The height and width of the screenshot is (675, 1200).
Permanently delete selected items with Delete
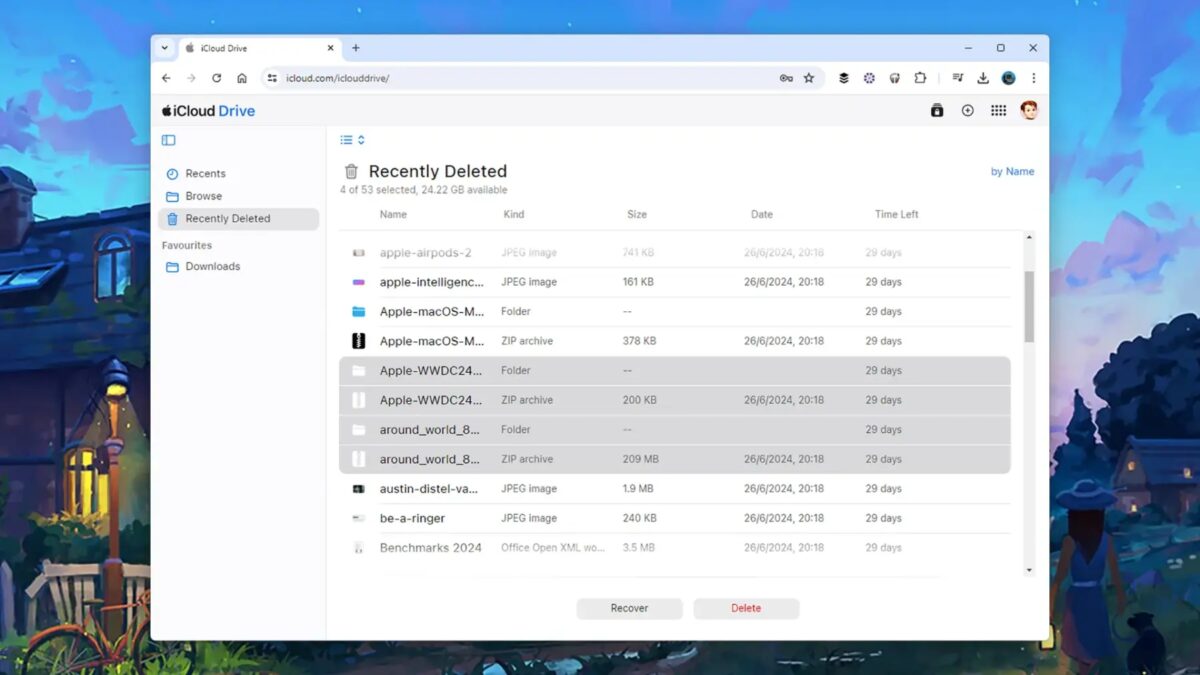746,608
